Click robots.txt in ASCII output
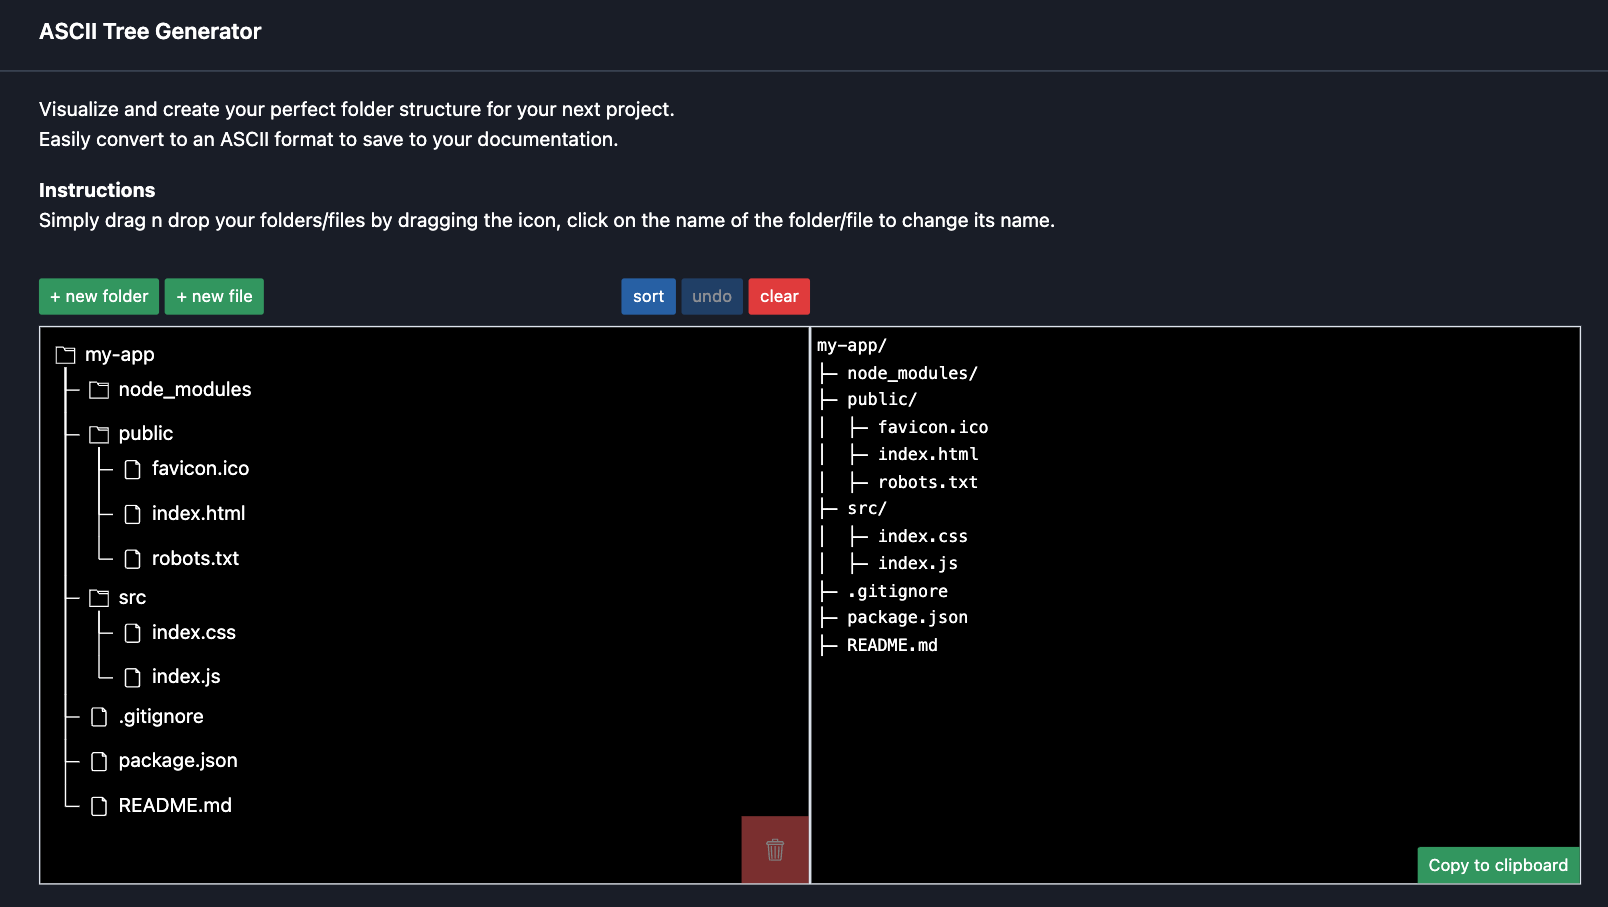The image size is (1608, 907). click(x=928, y=482)
